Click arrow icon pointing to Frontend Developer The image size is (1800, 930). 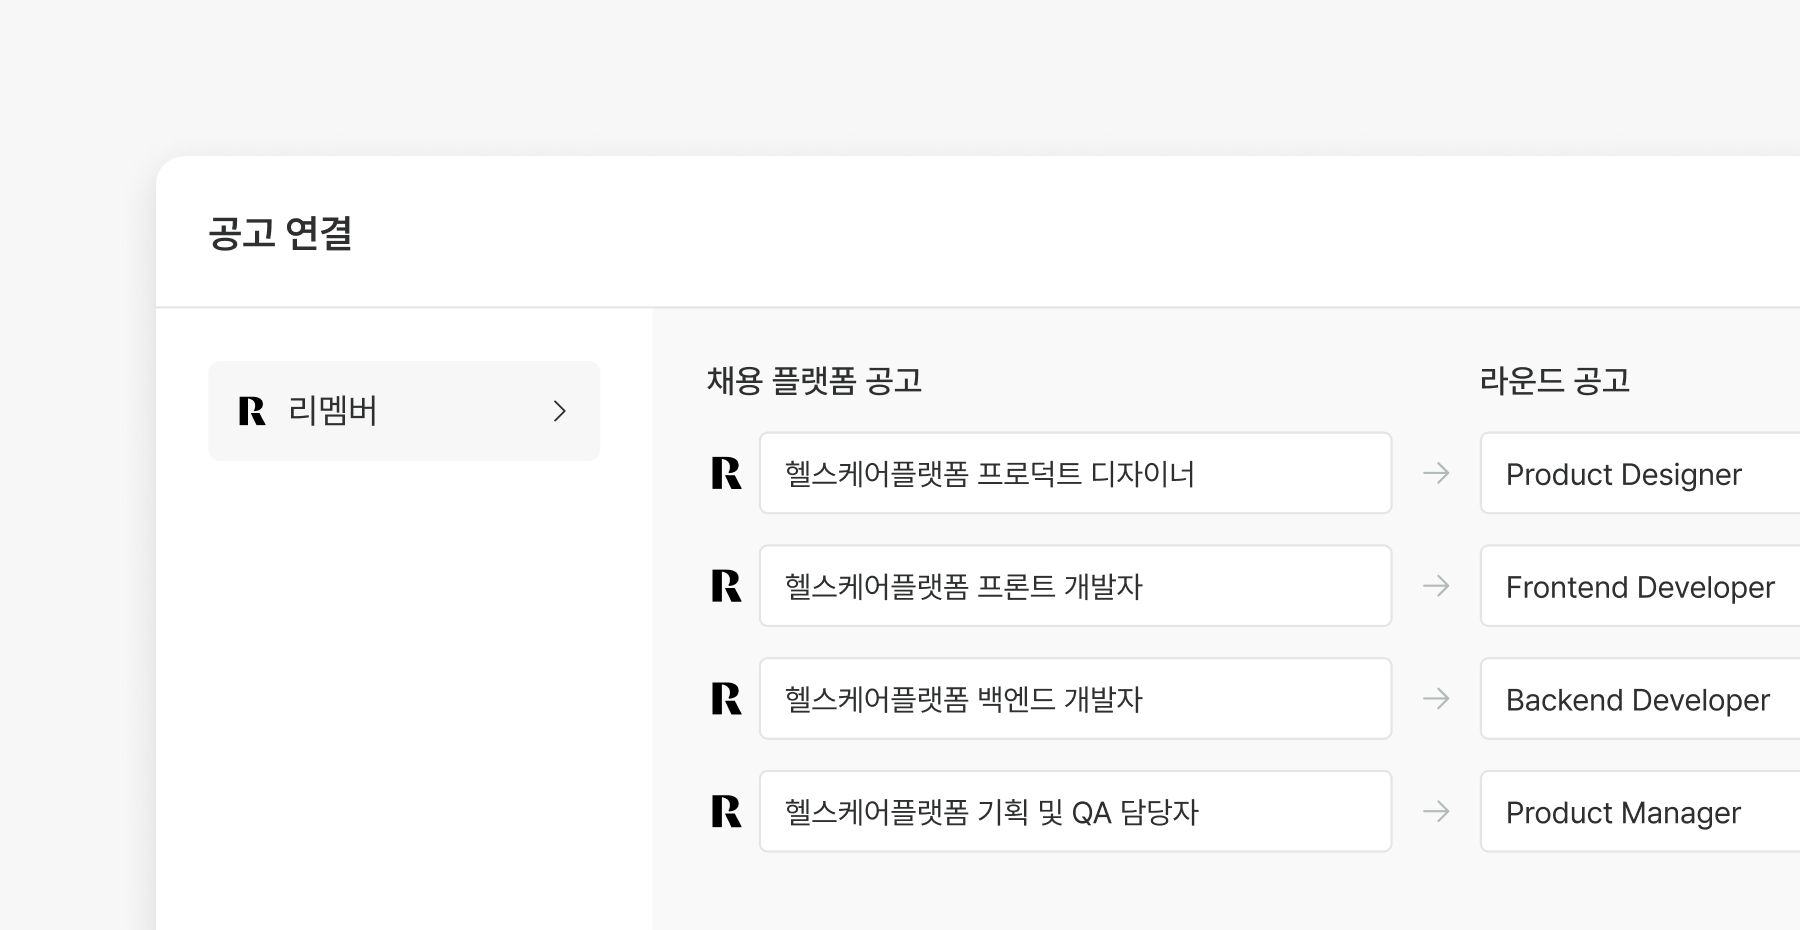click(1436, 586)
